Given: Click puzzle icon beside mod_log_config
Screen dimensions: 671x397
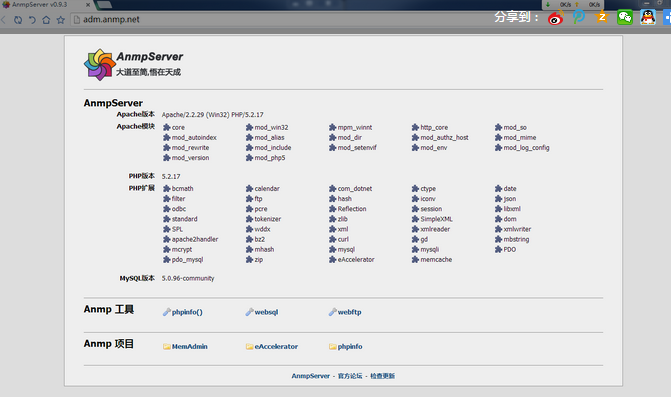Looking at the screenshot, I should click(498, 148).
